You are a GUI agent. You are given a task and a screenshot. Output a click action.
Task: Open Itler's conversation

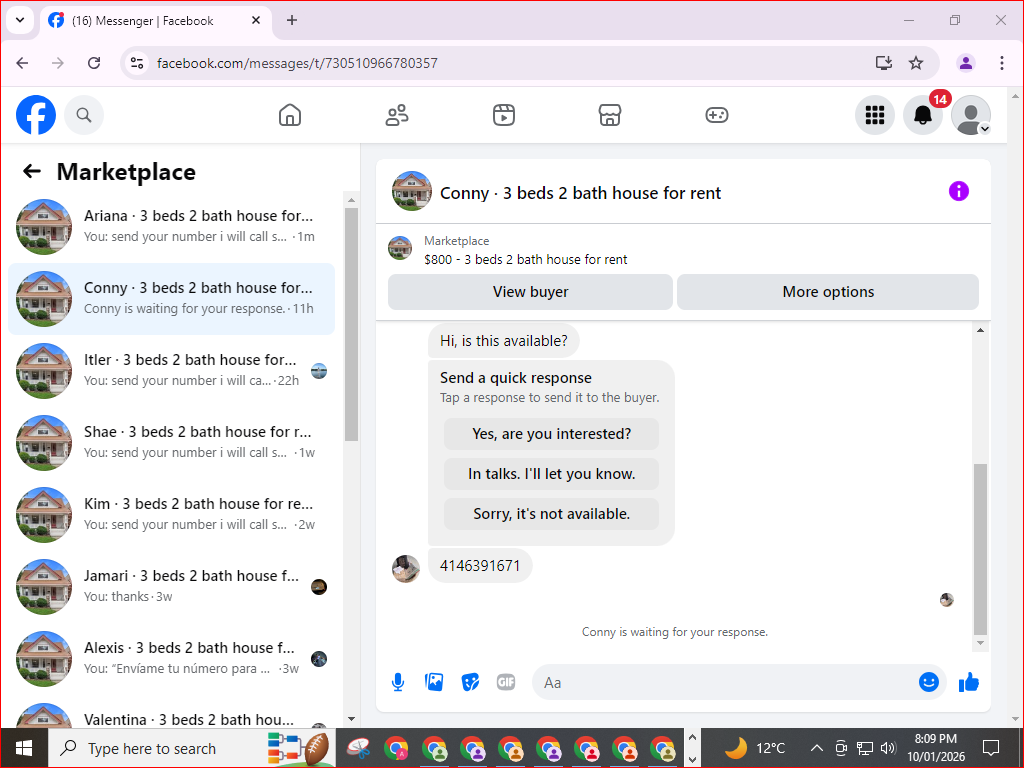coord(172,370)
